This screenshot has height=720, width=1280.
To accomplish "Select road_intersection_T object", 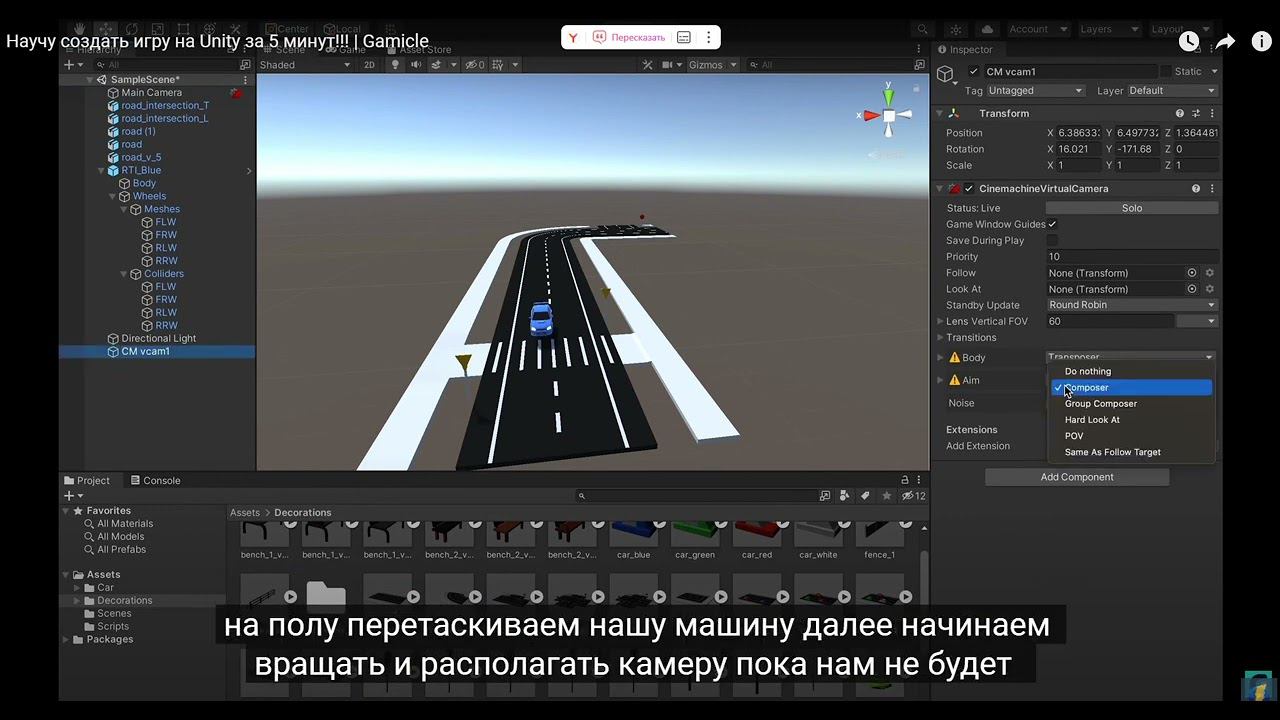I will (165, 105).
